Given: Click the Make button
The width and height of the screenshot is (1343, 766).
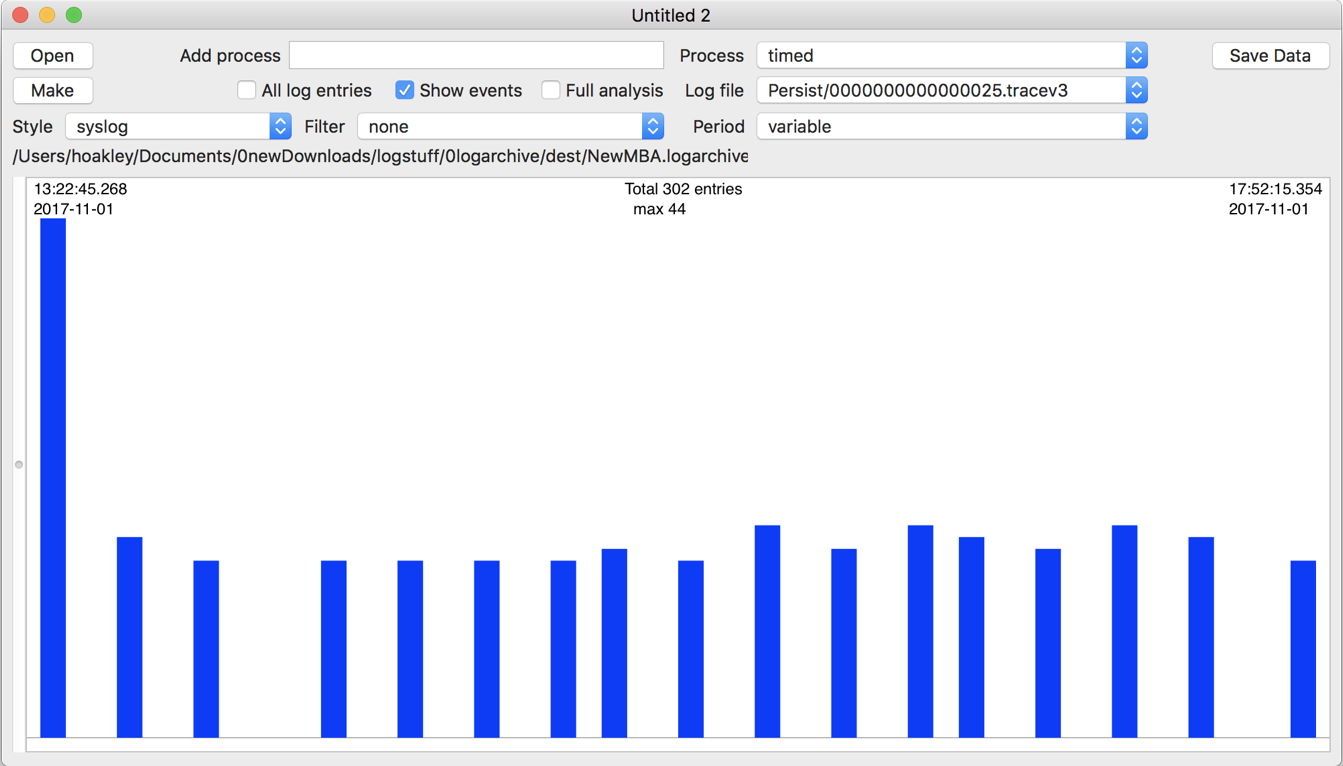Looking at the screenshot, I should point(52,90).
